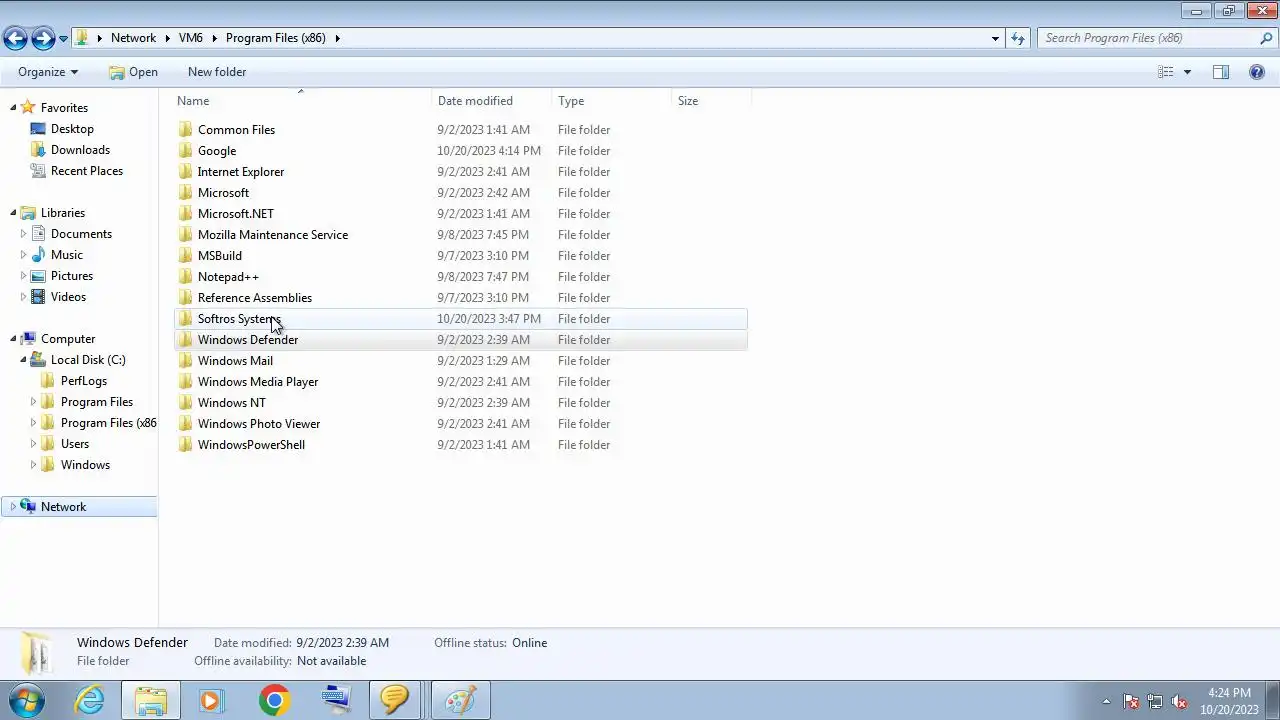Collapse Local Disk (C:) tree node

coord(23,360)
